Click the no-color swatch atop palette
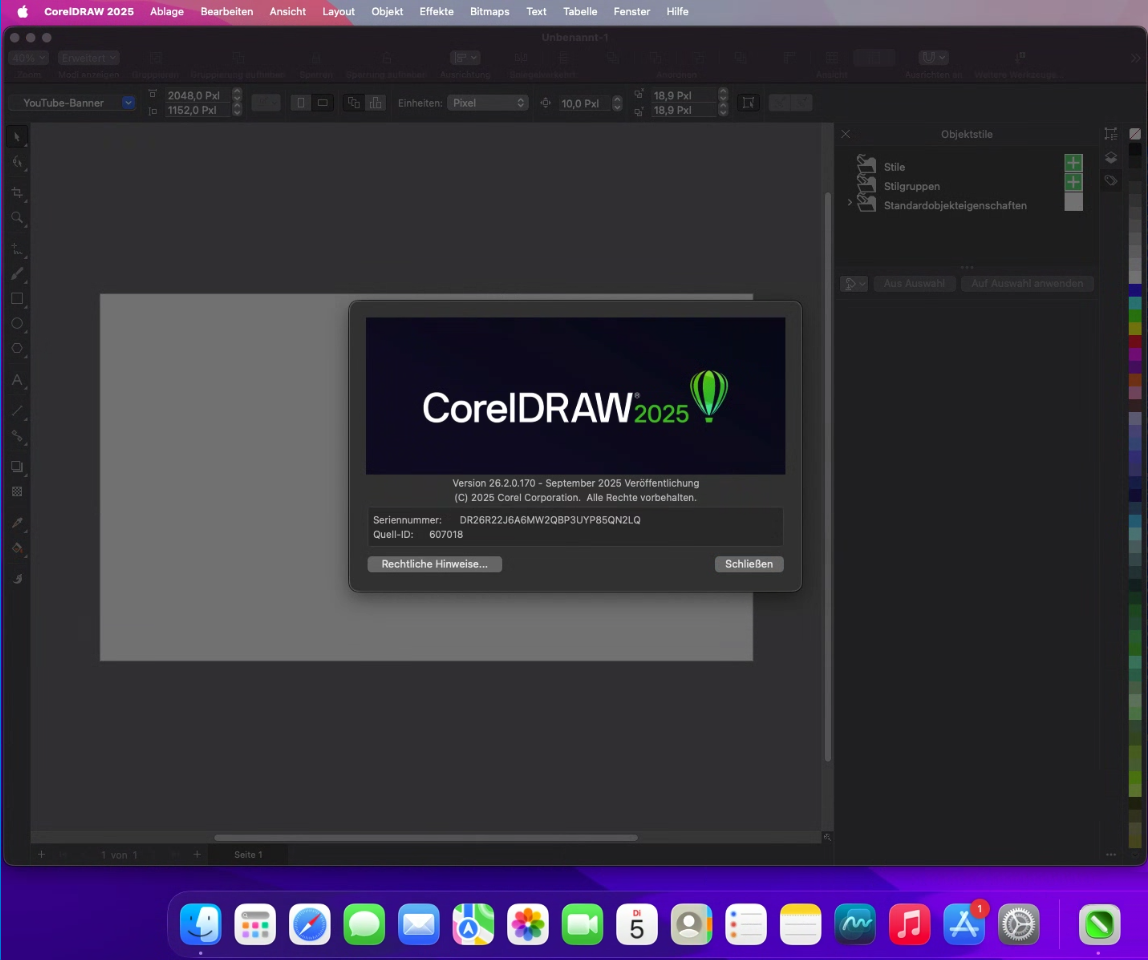 point(1135,134)
